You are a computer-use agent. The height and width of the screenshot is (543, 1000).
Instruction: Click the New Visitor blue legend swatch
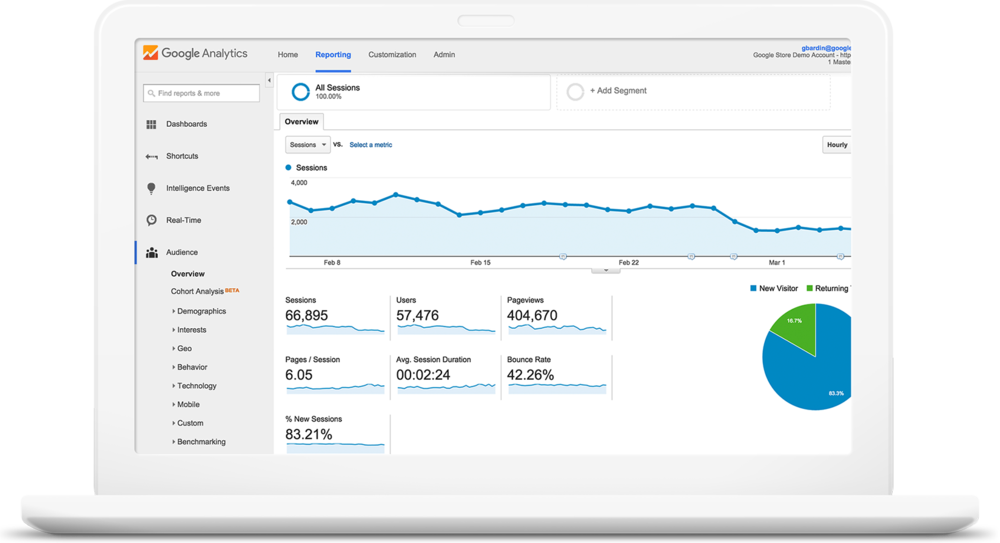pos(753,288)
